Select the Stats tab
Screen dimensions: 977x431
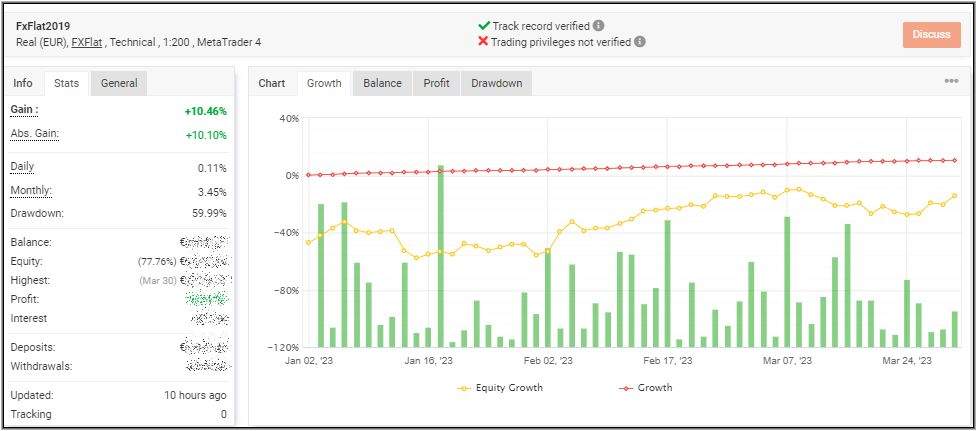click(67, 83)
